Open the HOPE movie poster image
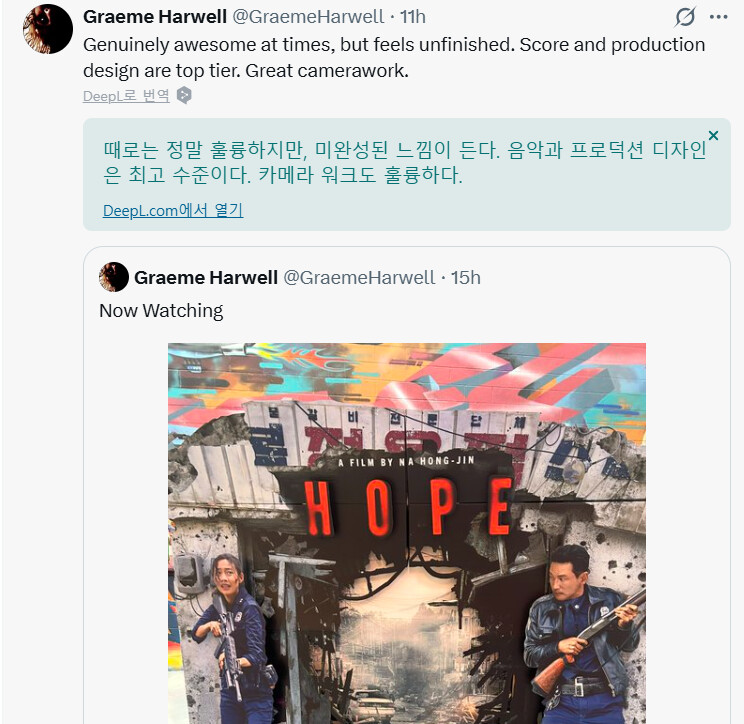 [407, 533]
